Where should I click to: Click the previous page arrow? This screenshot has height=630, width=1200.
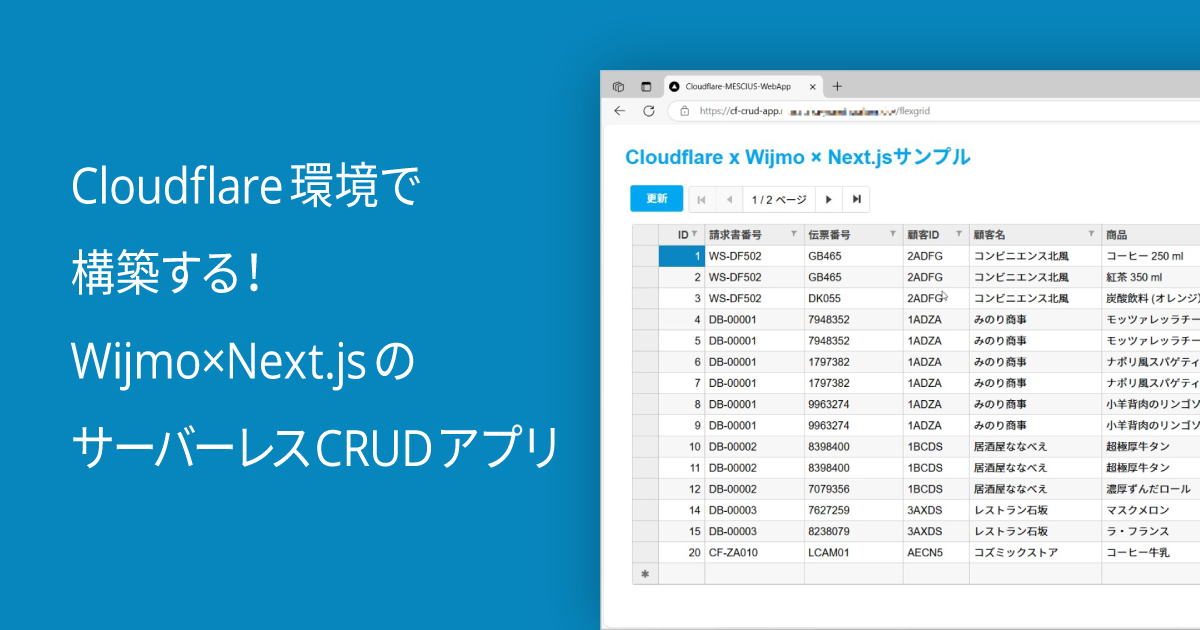pyautogui.click(x=729, y=199)
